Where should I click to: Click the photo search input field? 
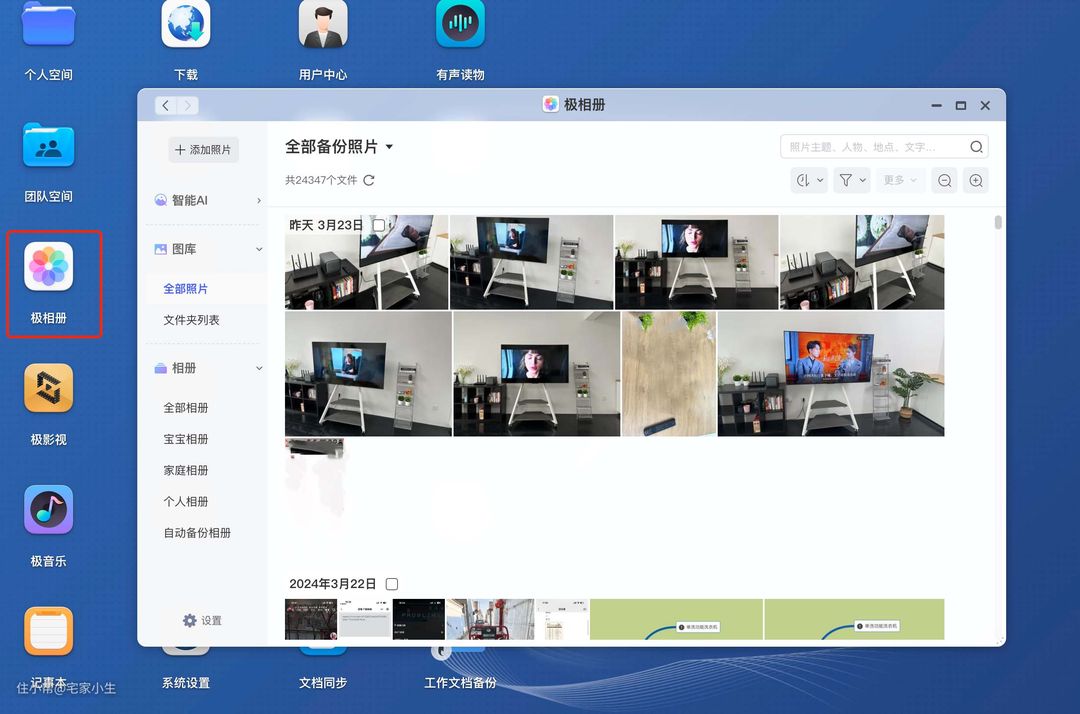(870, 147)
